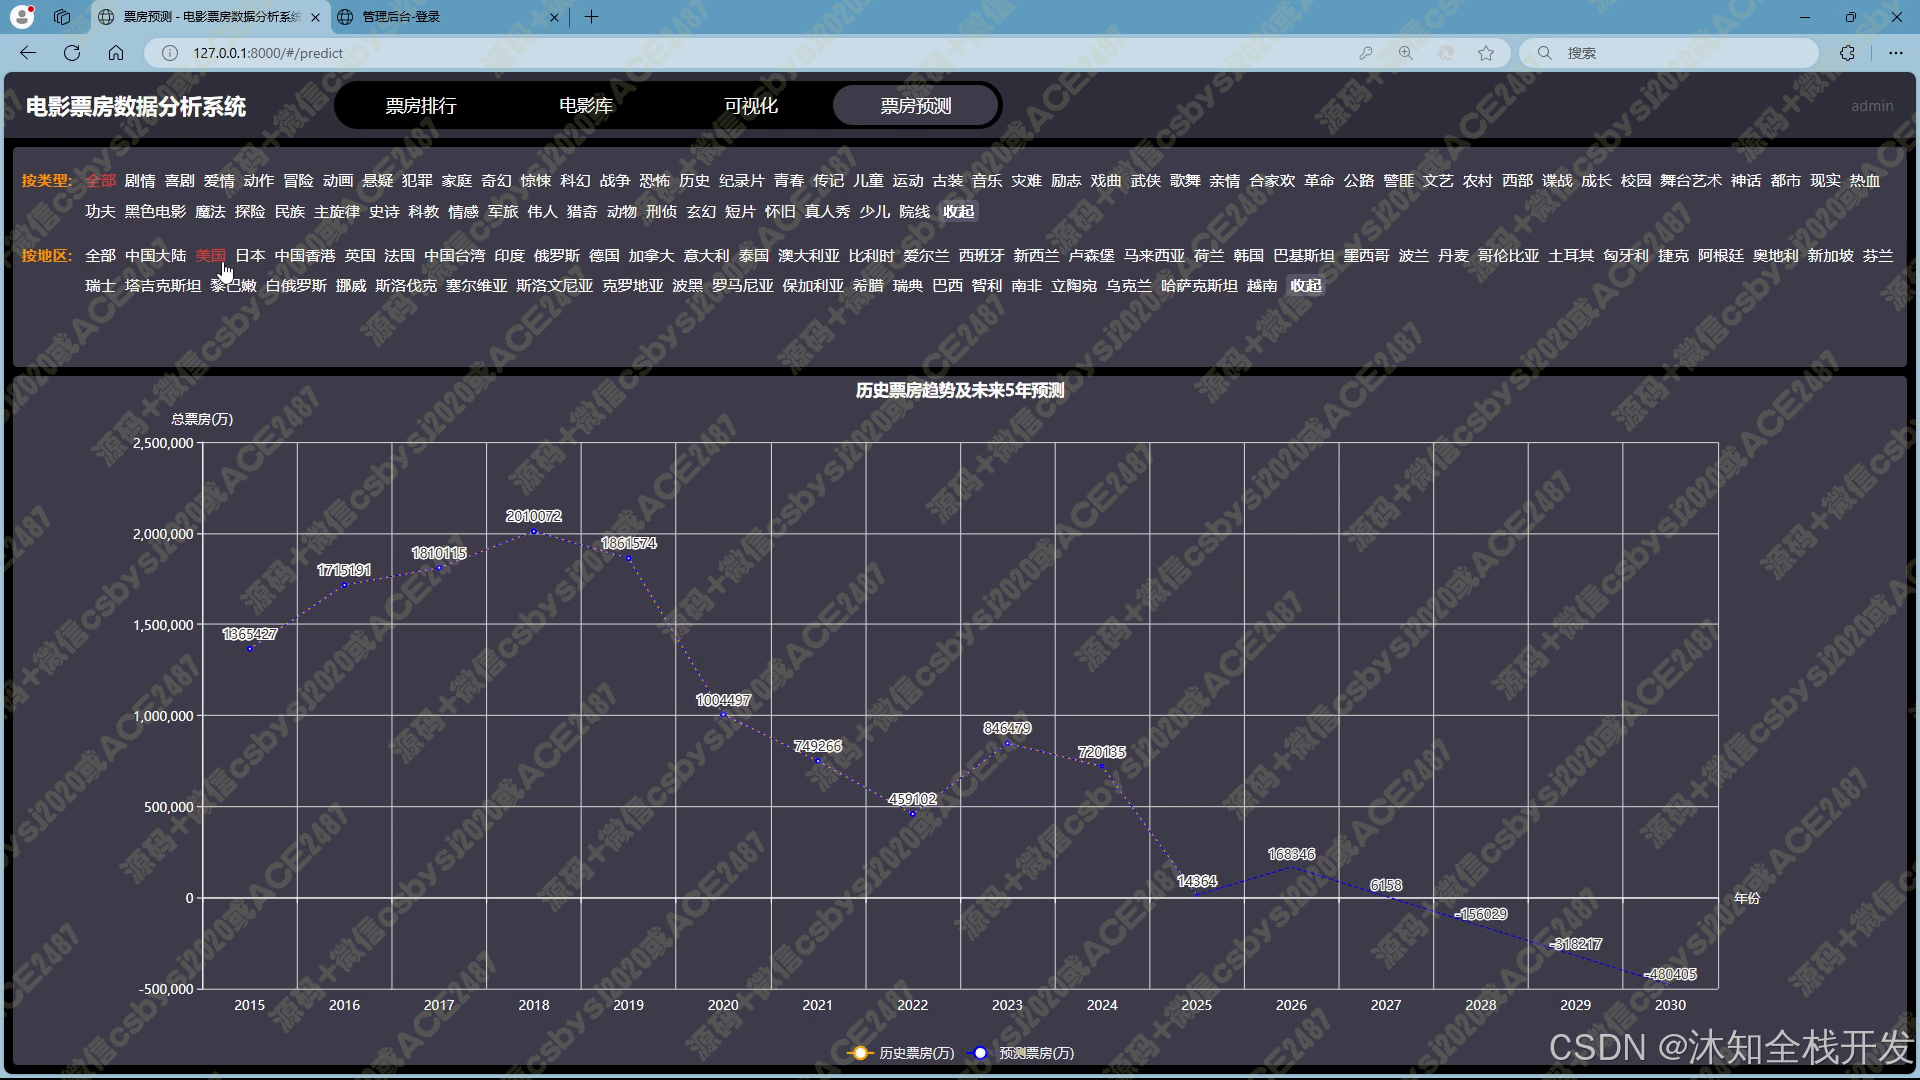
Task: Select the 全部 genre filter
Action: click(x=100, y=181)
